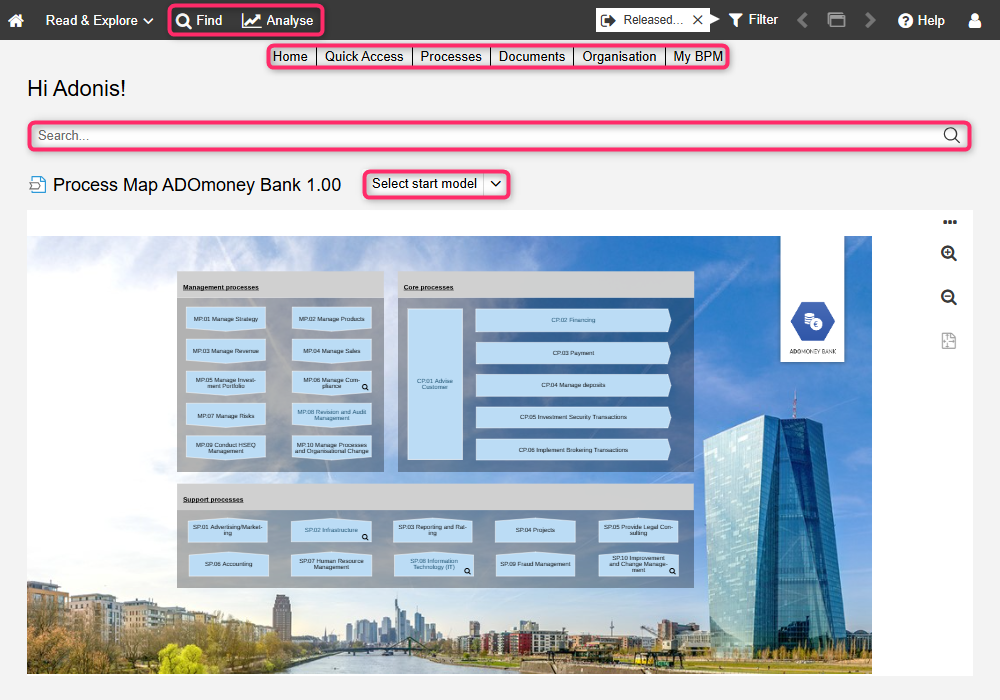Switch to the Processes tab

point(451,57)
